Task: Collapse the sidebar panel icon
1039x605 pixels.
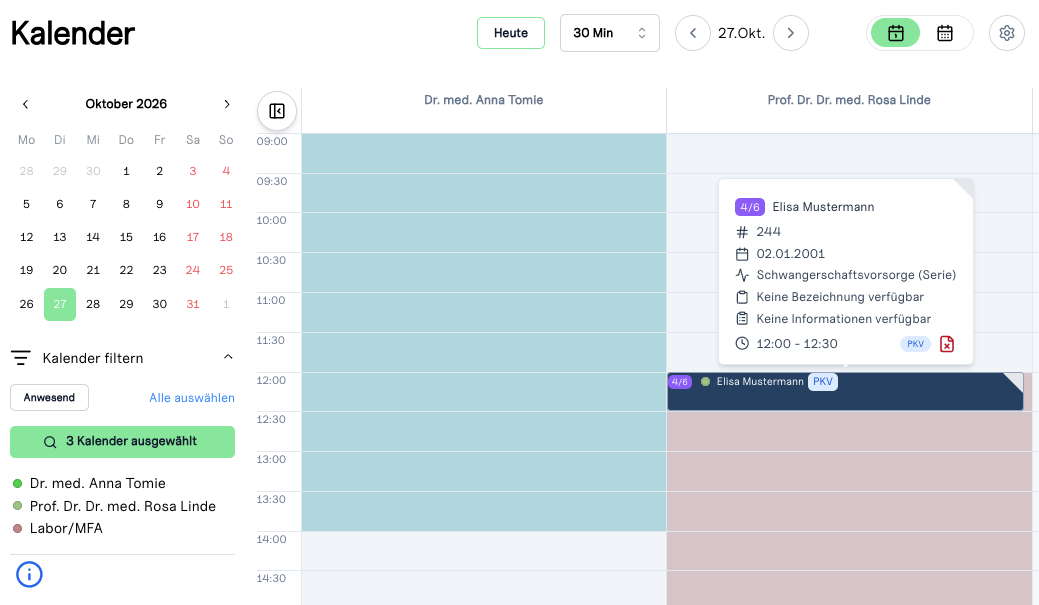Action: pyautogui.click(x=277, y=111)
